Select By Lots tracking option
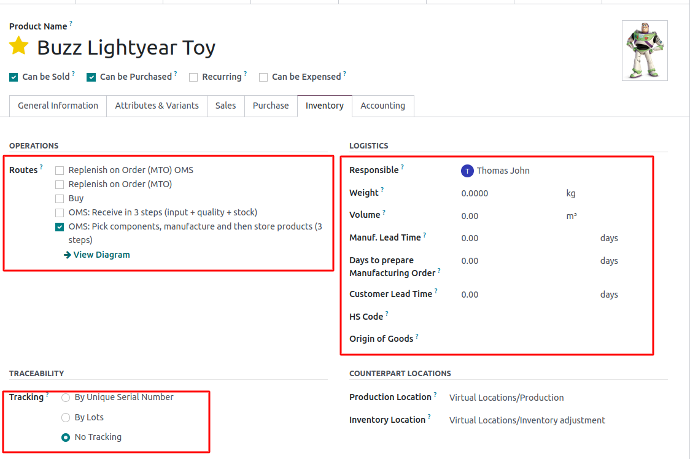 [66, 417]
